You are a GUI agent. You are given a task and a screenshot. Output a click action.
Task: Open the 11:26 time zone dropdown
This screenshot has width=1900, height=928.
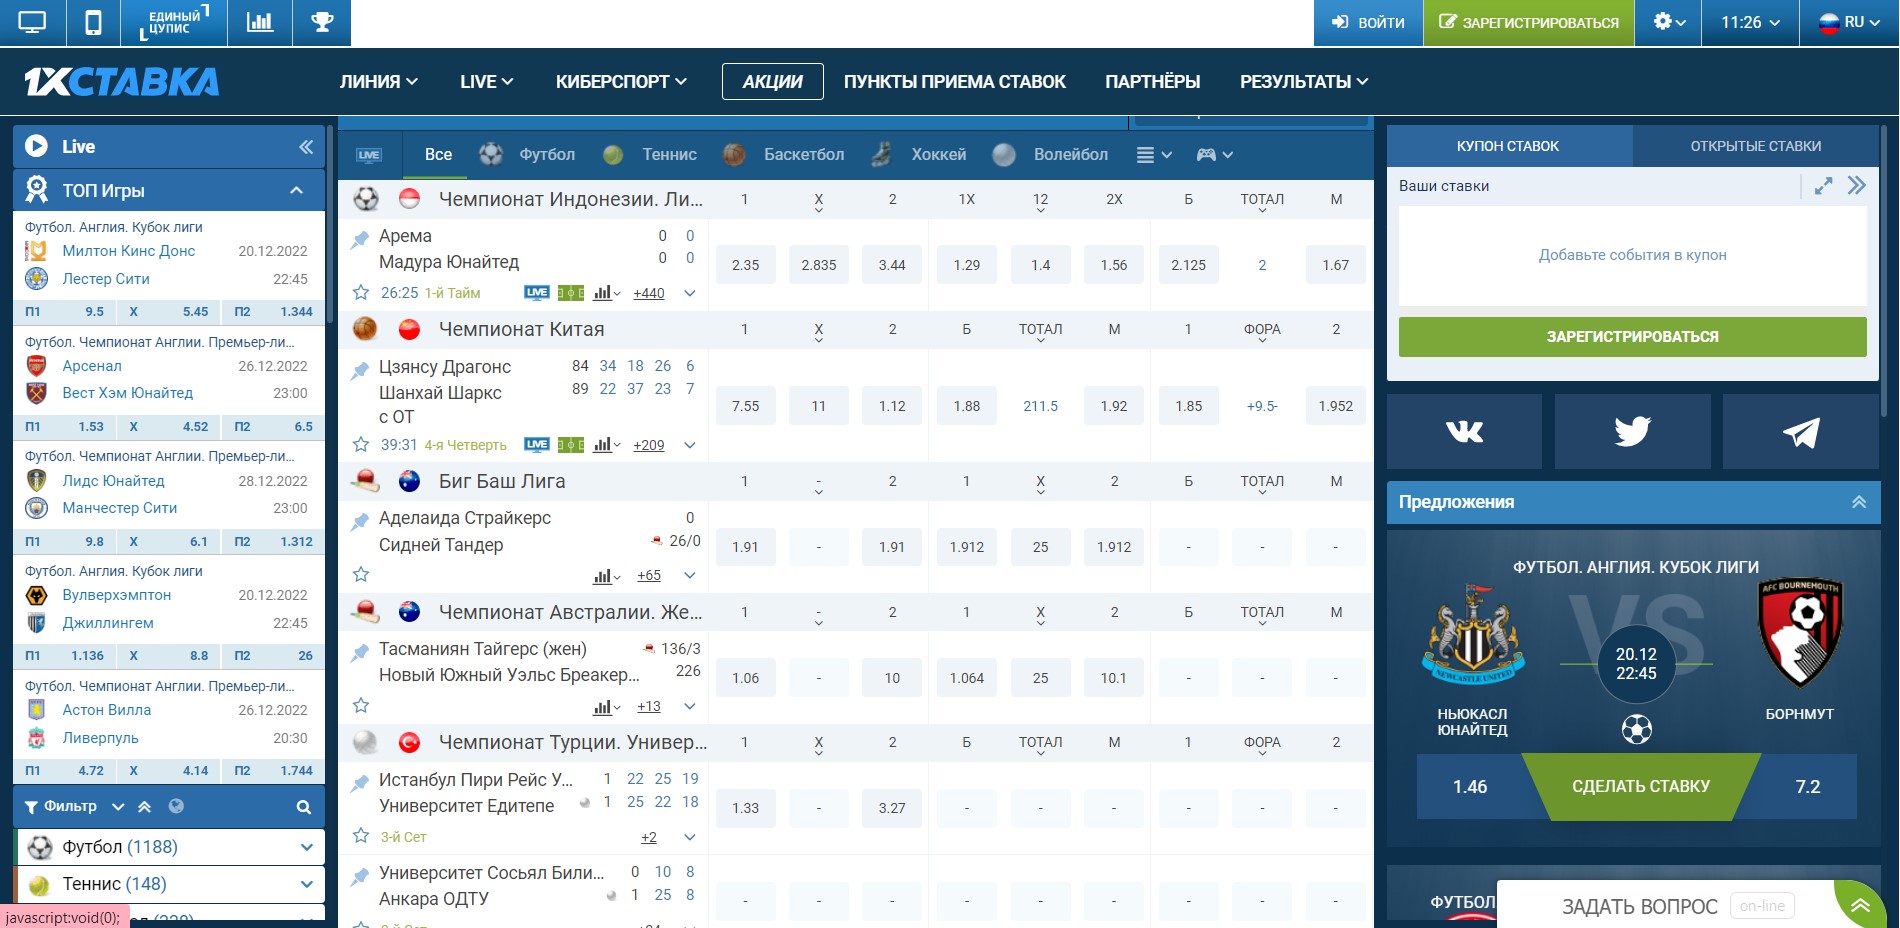pos(1751,22)
